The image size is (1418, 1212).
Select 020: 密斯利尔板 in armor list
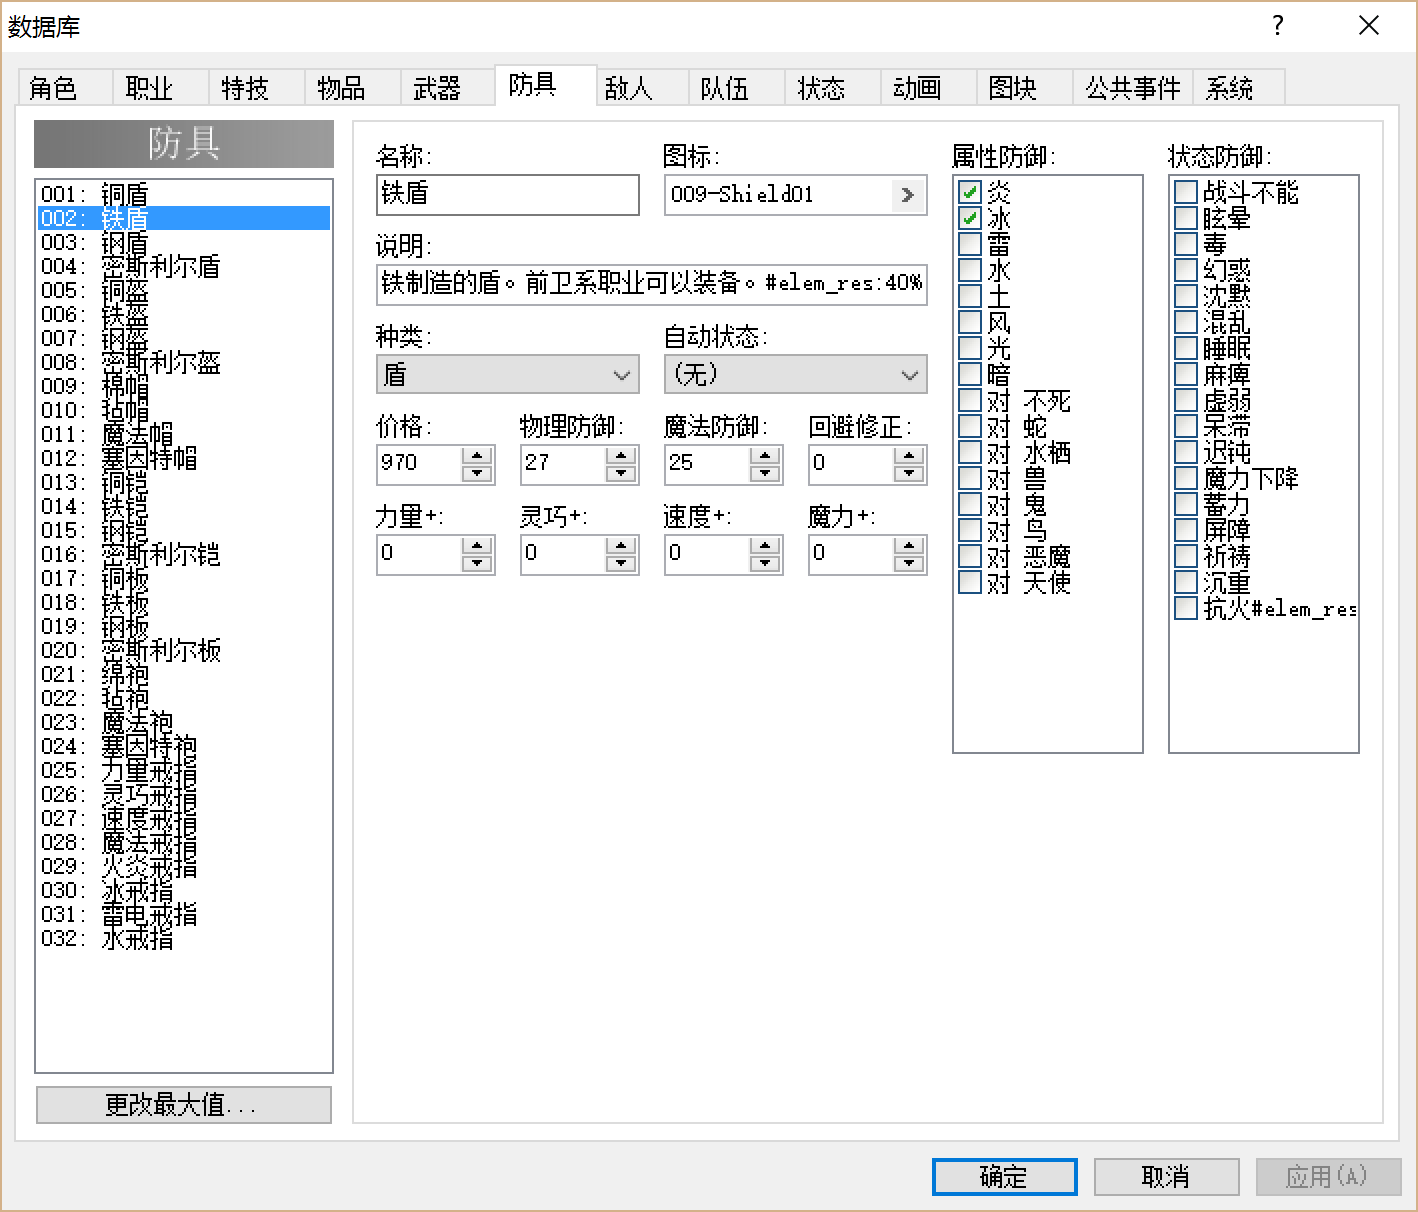coord(184,650)
